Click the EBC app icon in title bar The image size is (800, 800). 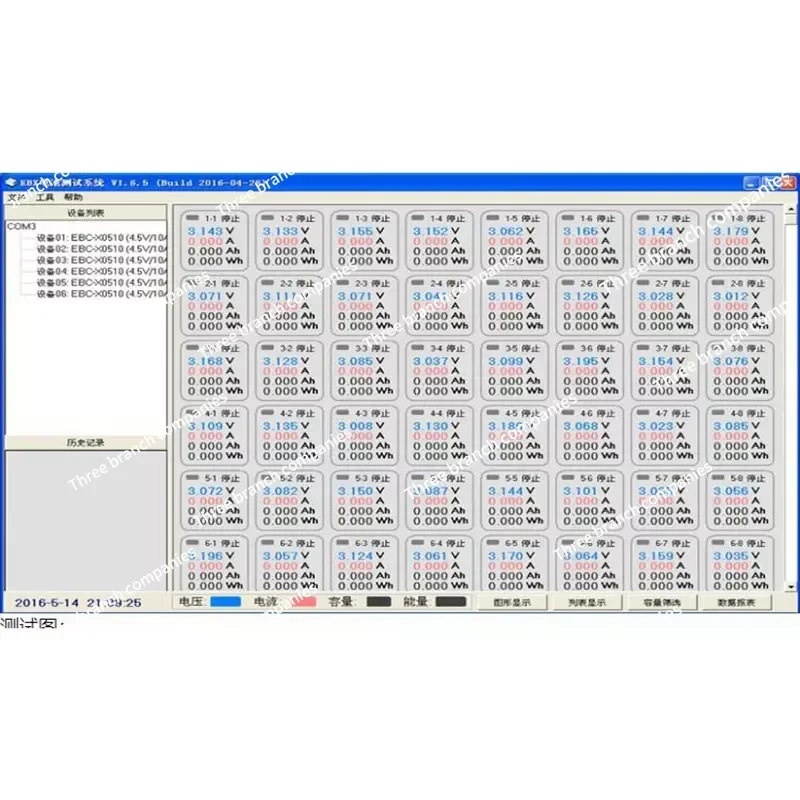11,183
